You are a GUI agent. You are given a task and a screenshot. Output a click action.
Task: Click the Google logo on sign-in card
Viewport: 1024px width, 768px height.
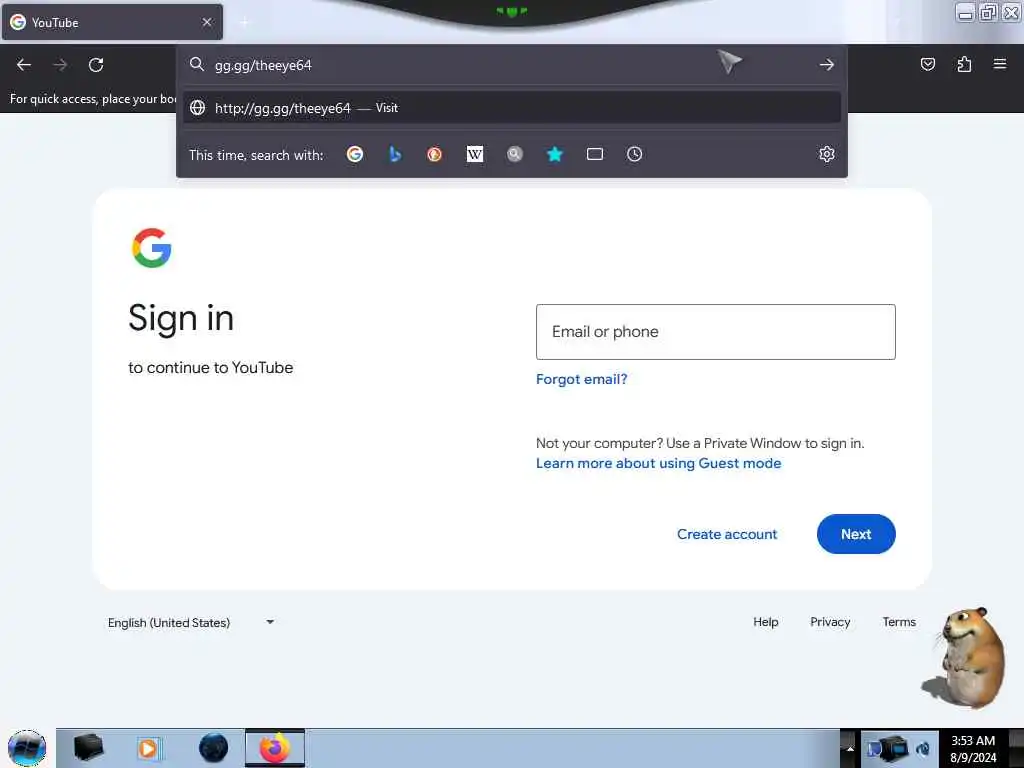152,248
